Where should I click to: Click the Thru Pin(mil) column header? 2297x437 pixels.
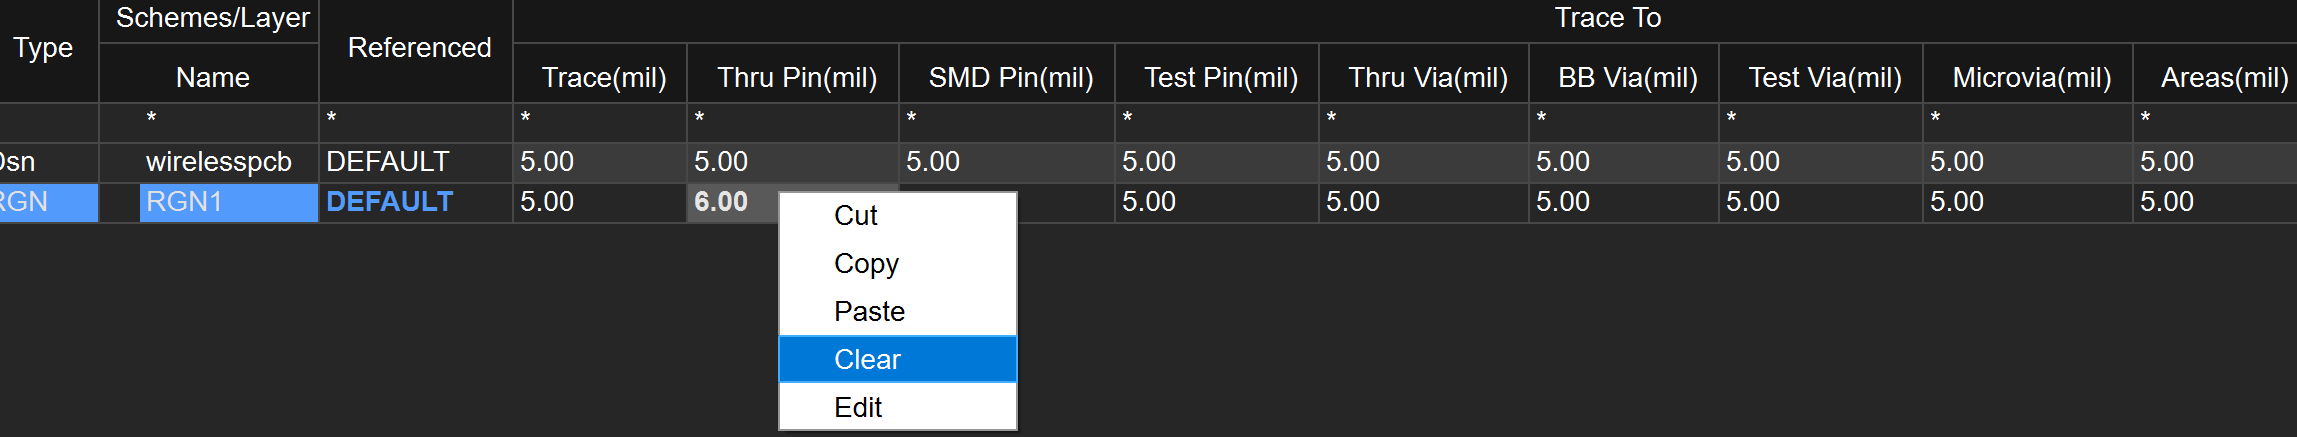[x=796, y=78]
